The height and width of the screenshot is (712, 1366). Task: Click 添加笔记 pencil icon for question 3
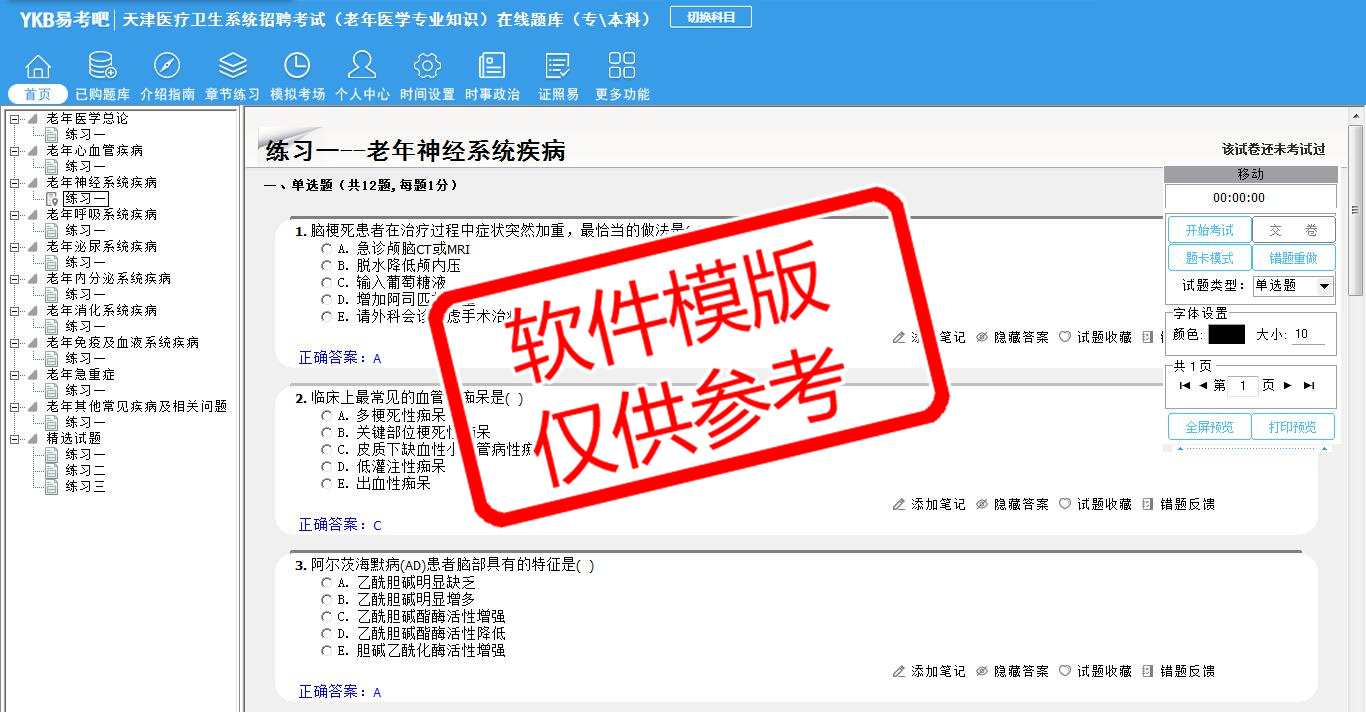(899, 671)
